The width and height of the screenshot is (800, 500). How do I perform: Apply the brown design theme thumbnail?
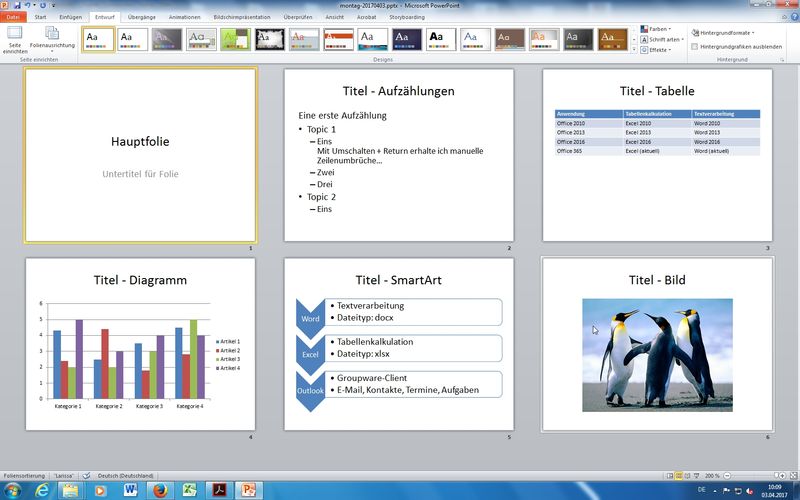[x=510, y=39]
